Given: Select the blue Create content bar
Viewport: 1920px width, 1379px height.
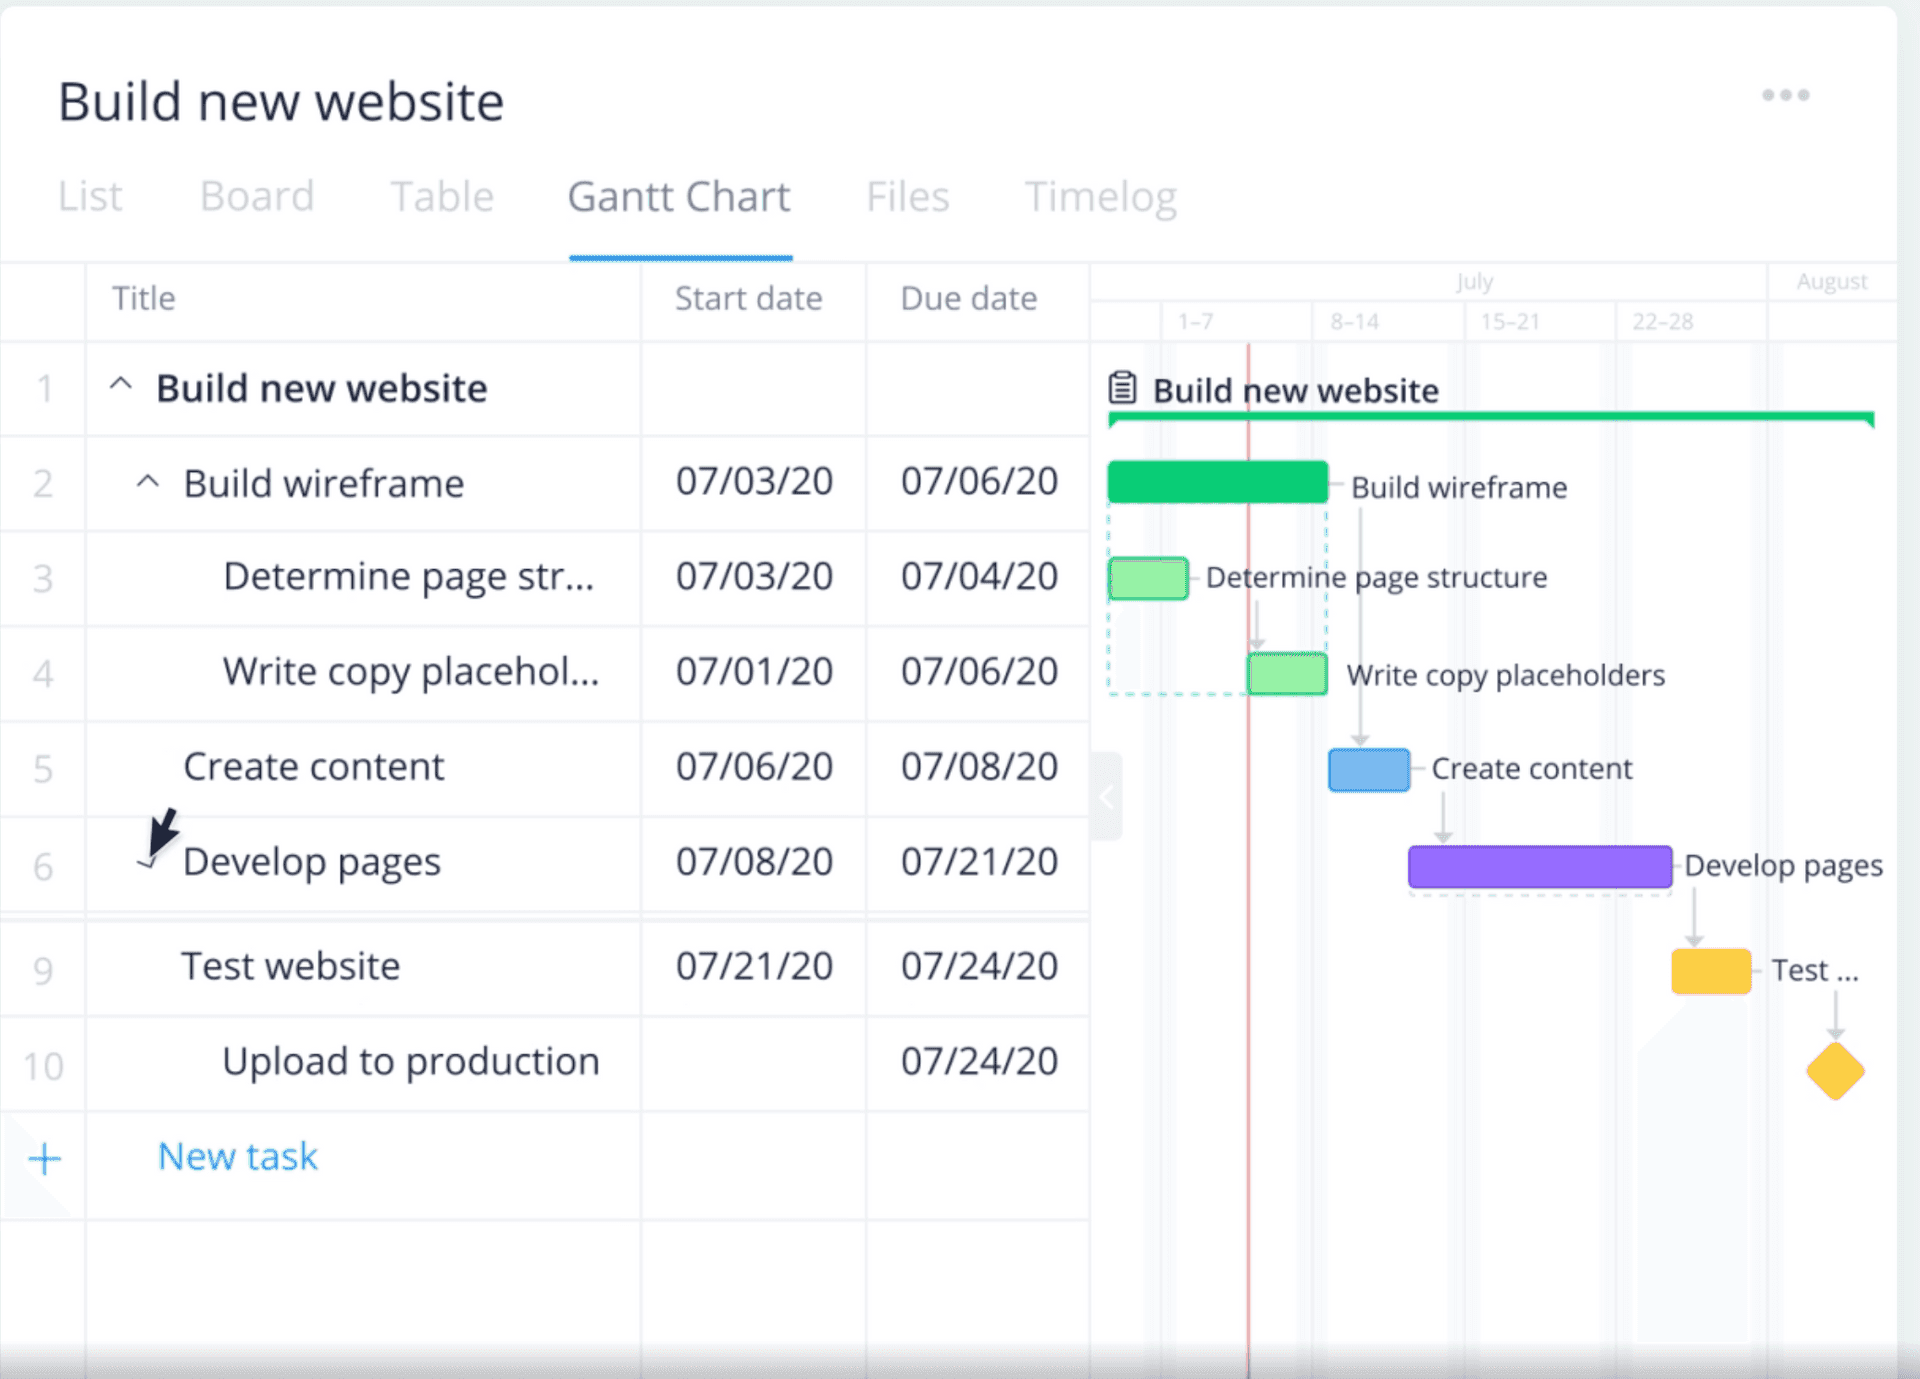Looking at the screenshot, I should tap(1368, 770).
